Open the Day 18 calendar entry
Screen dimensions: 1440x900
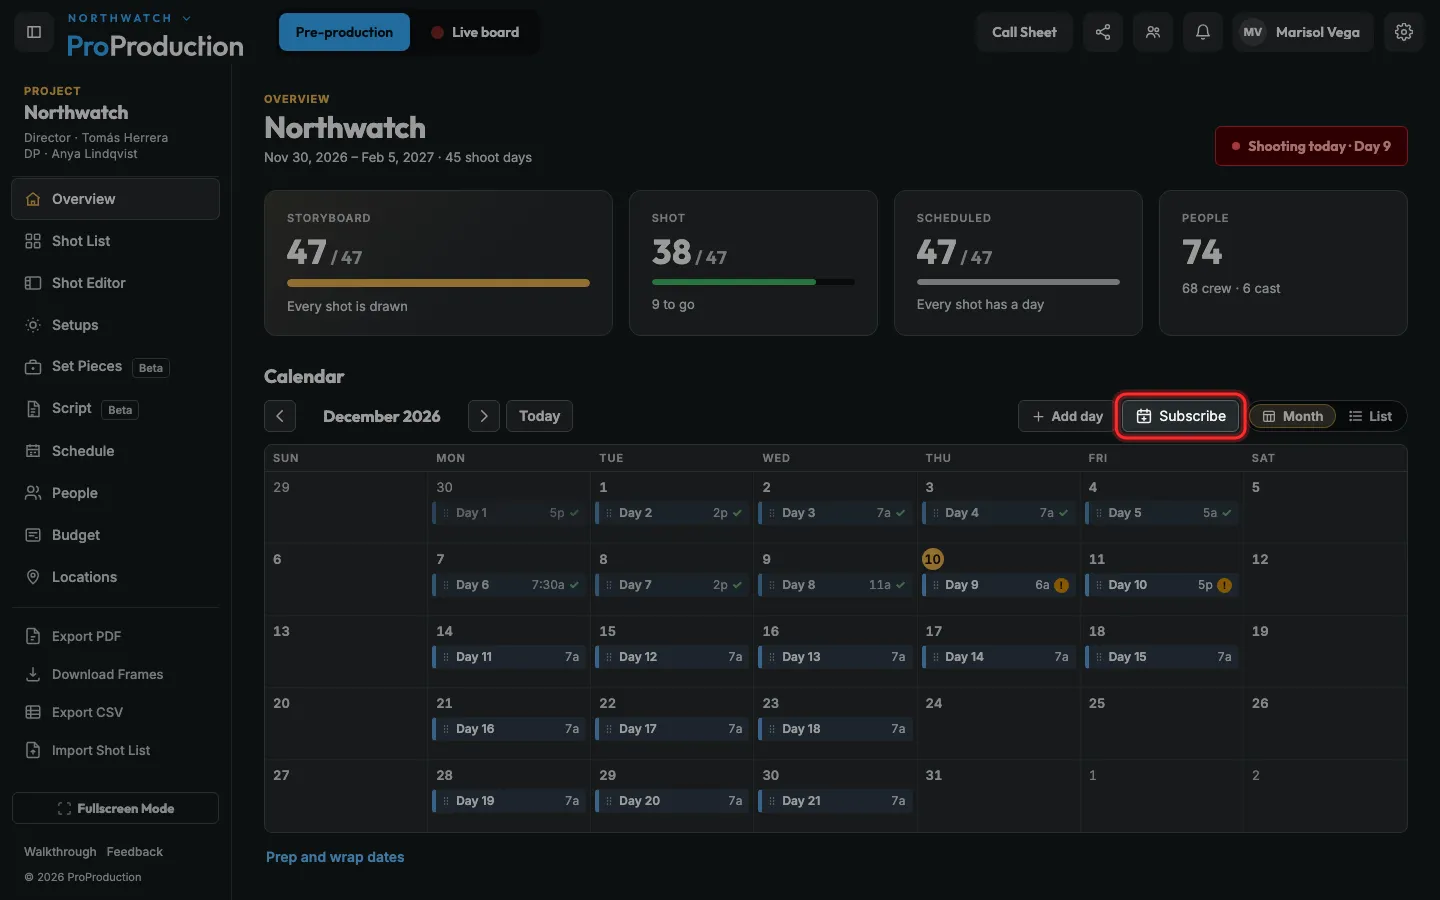click(x=835, y=729)
